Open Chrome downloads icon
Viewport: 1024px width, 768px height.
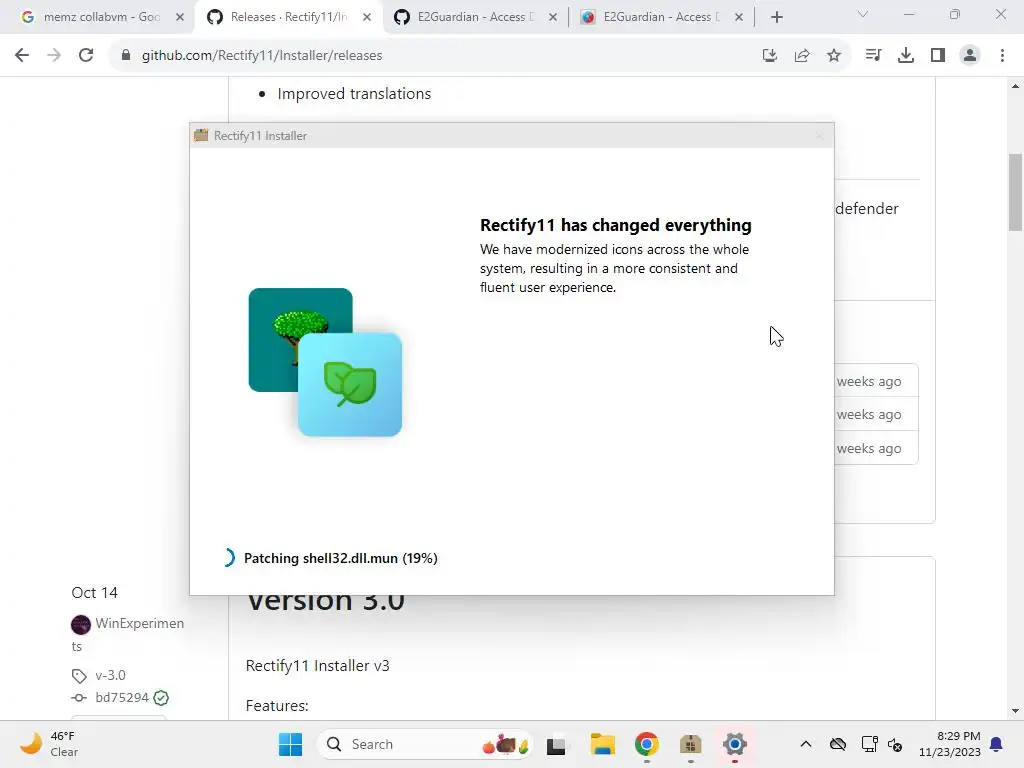click(x=906, y=56)
